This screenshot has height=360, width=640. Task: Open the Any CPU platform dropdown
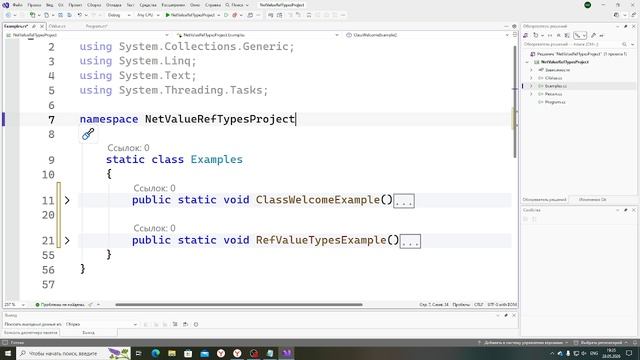pyautogui.click(x=148, y=15)
